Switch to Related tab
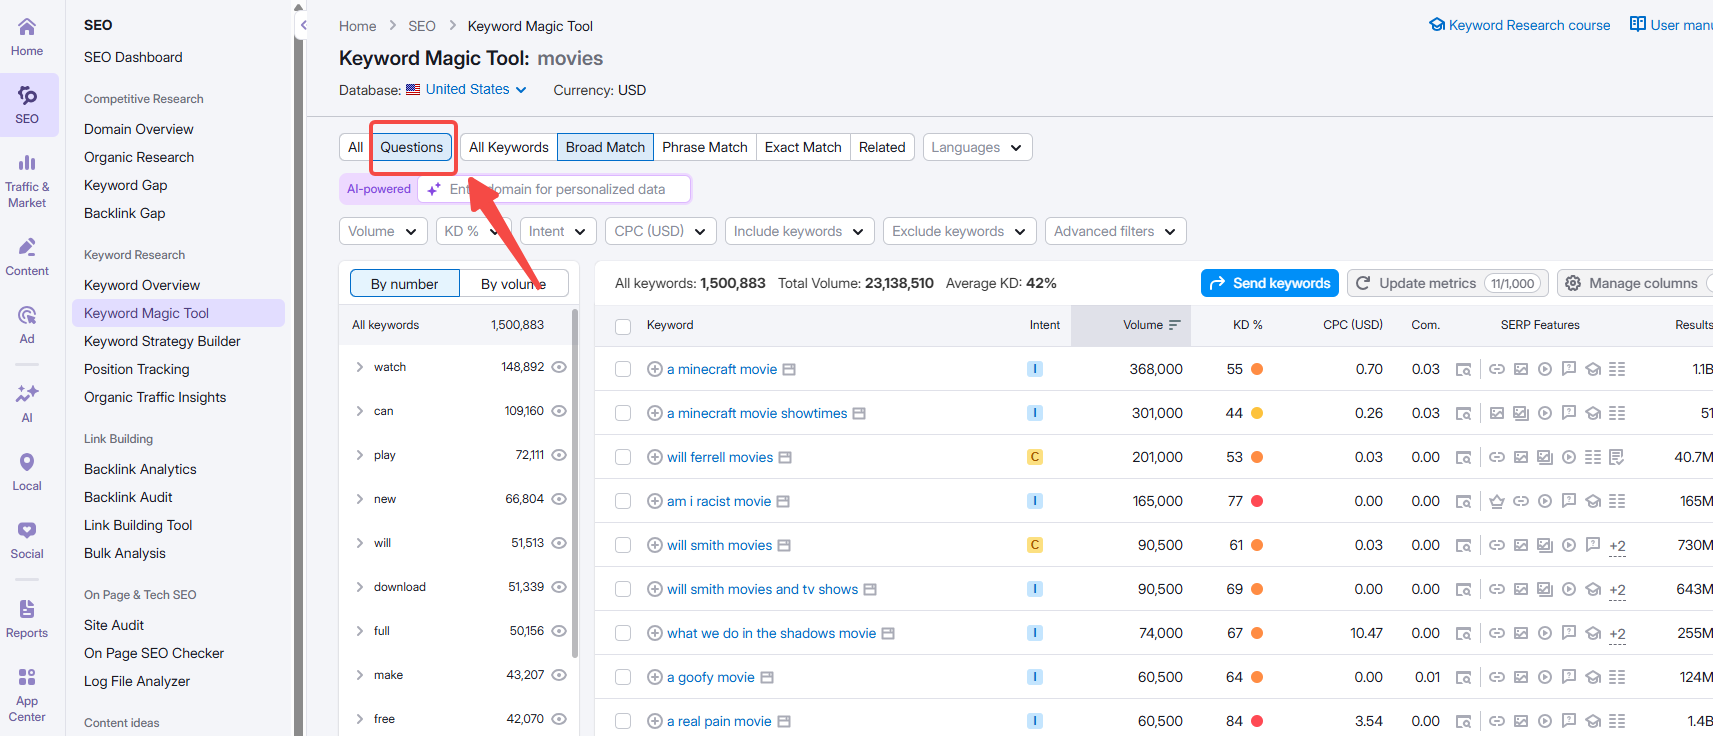The width and height of the screenshot is (1713, 736). (x=882, y=147)
